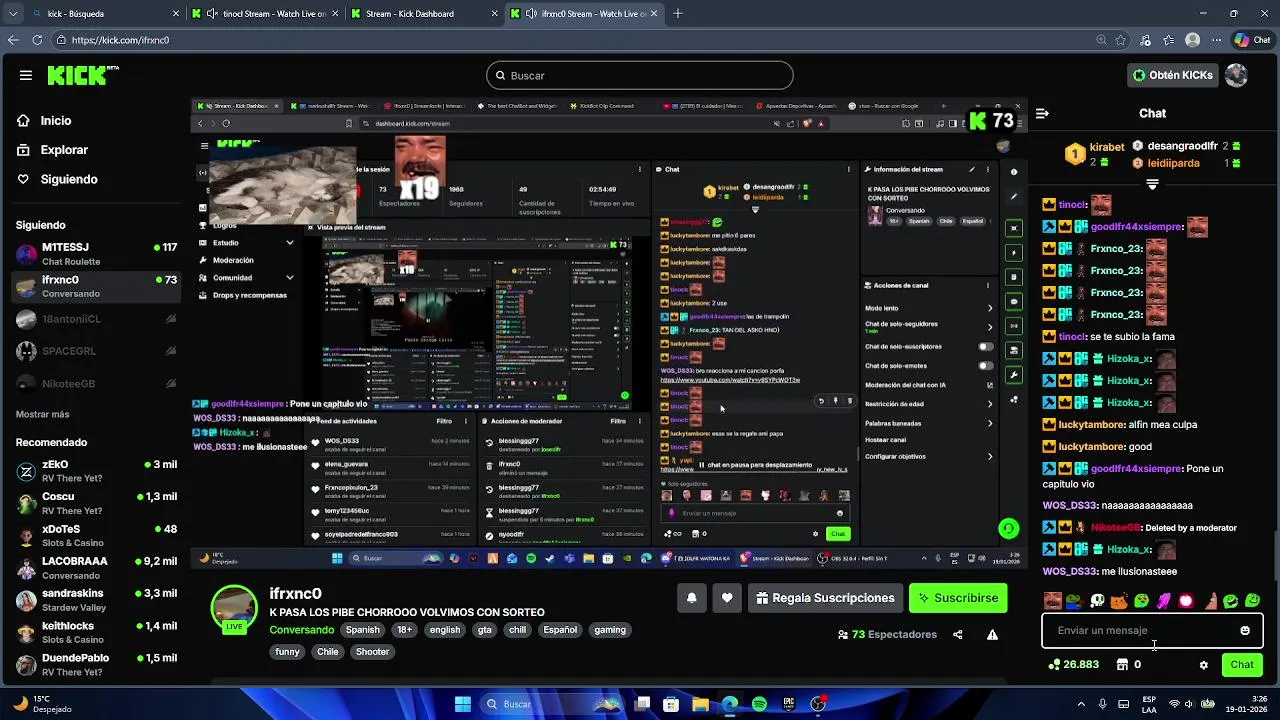Select the 18+ tag
The height and width of the screenshot is (720, 1280).
[x=404, y=630]
